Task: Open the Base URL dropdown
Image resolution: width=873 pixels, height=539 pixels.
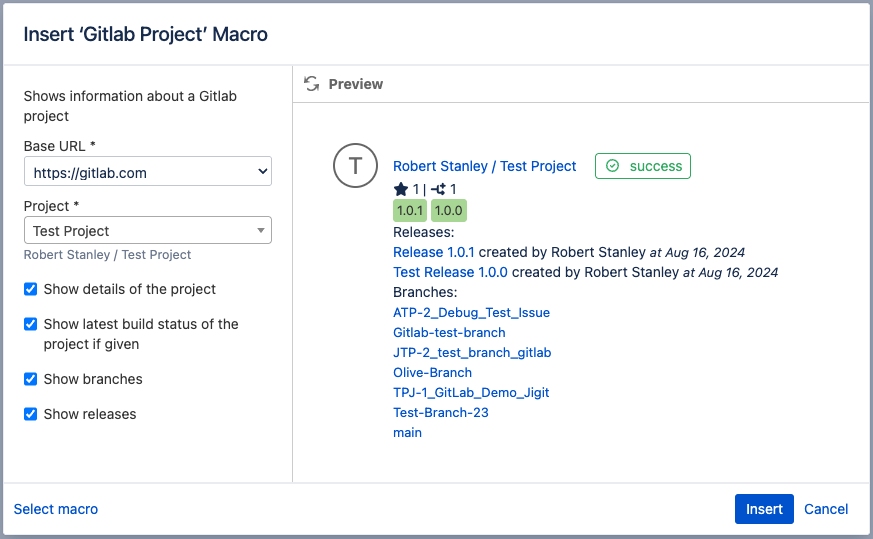Action: click(x=148, y=172)
